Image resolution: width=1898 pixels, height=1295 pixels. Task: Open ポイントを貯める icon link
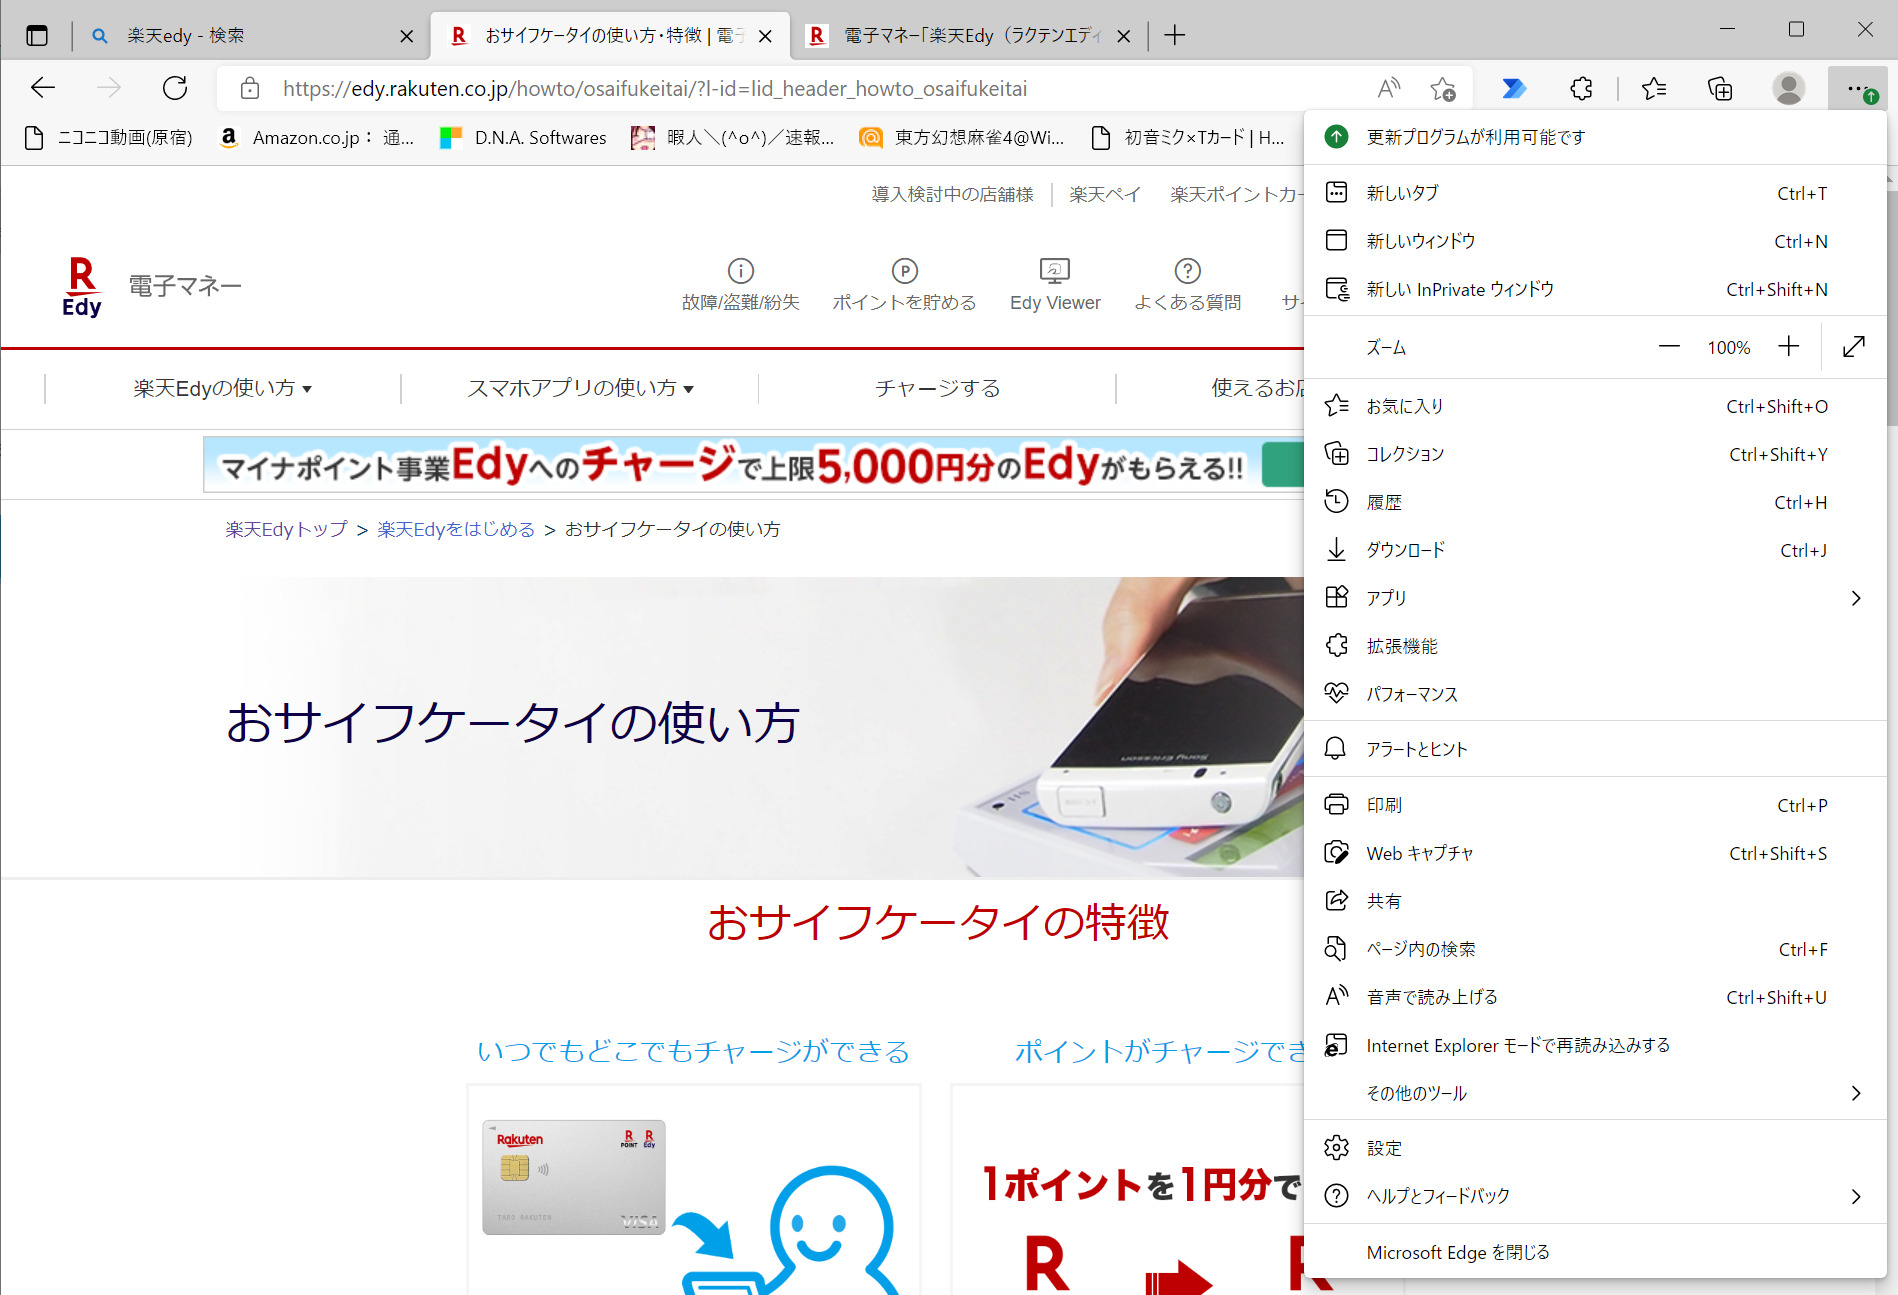coord(904,284)
